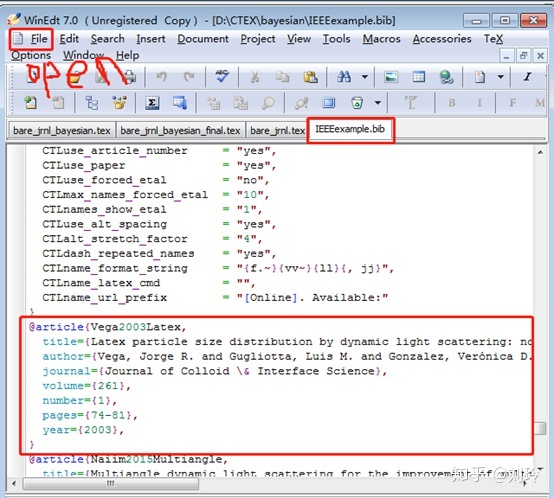Image resolution: width=554 pixels, height=498 pixels.
Task: Open the Options menu
Action: (x=31, y=55)
